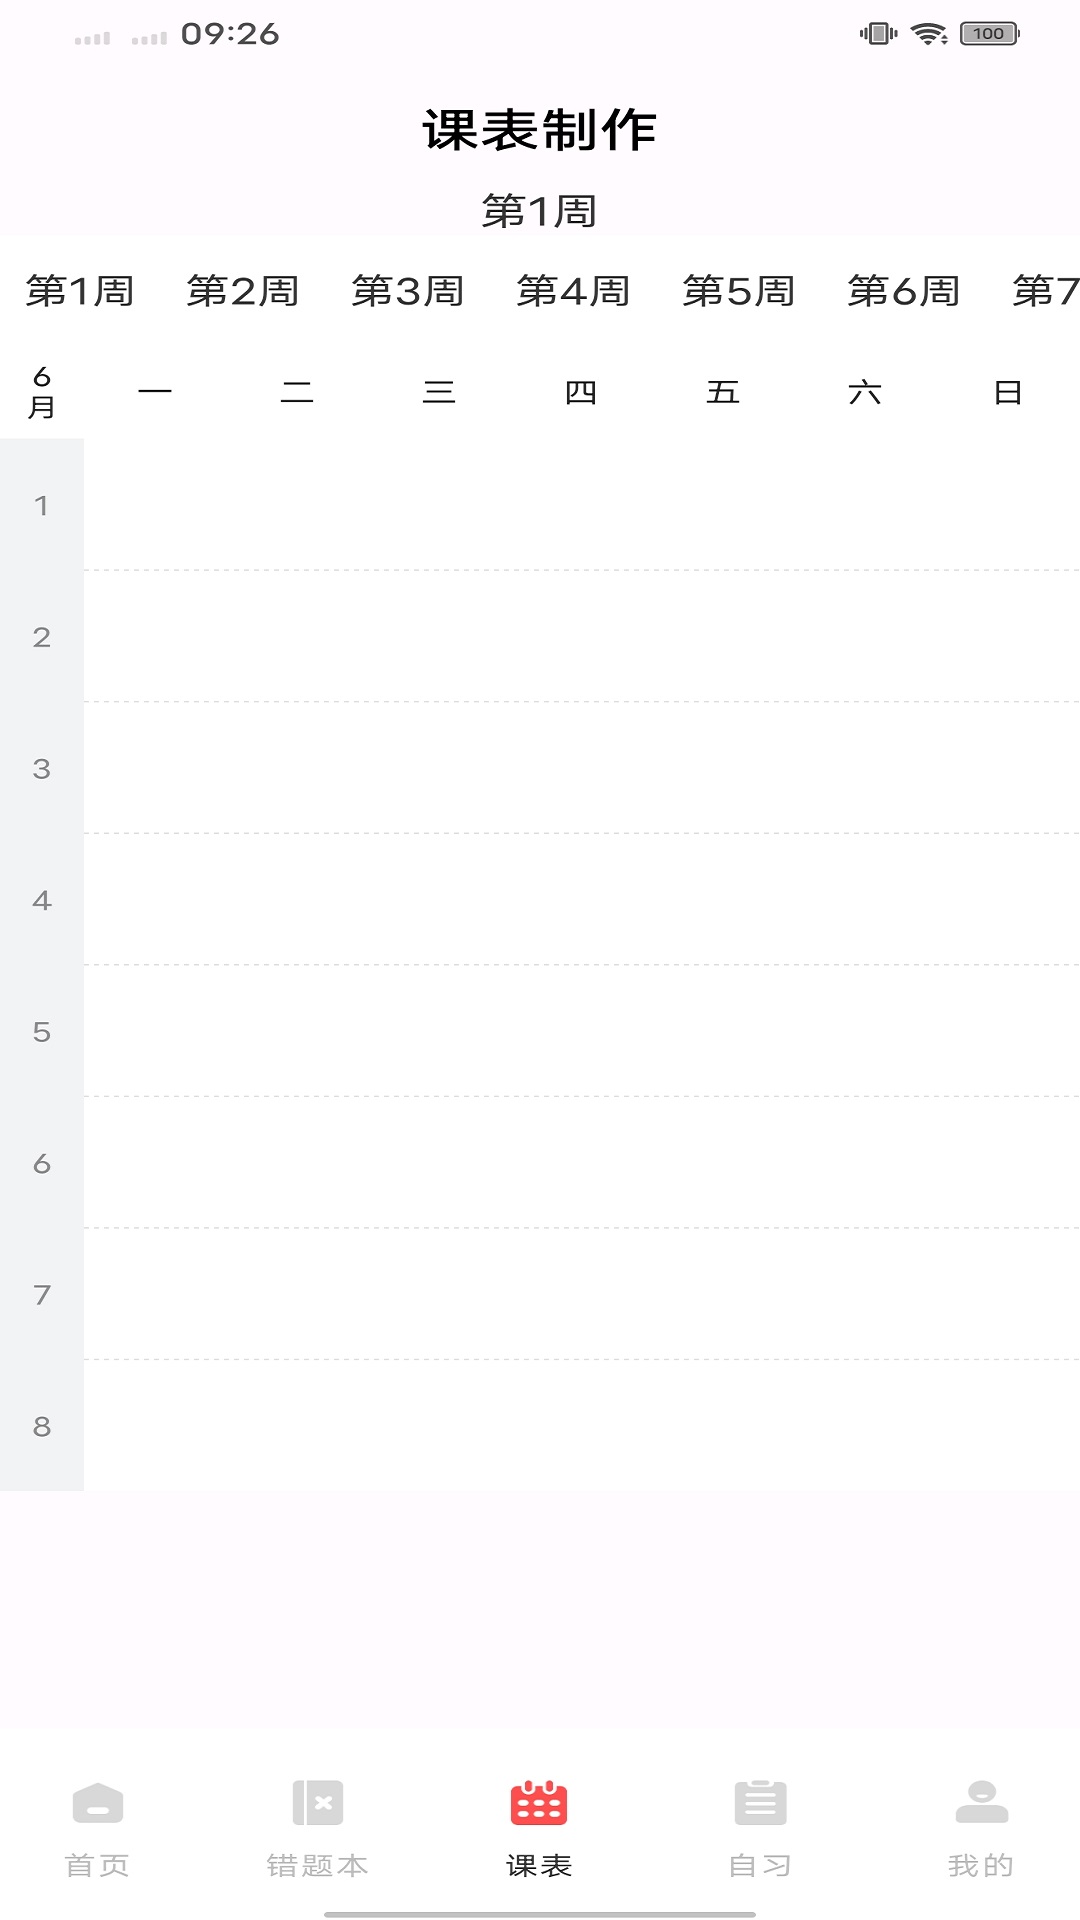Open the 首页 home icon
The image size is (1080, 1920).
tap(98, 1803)
